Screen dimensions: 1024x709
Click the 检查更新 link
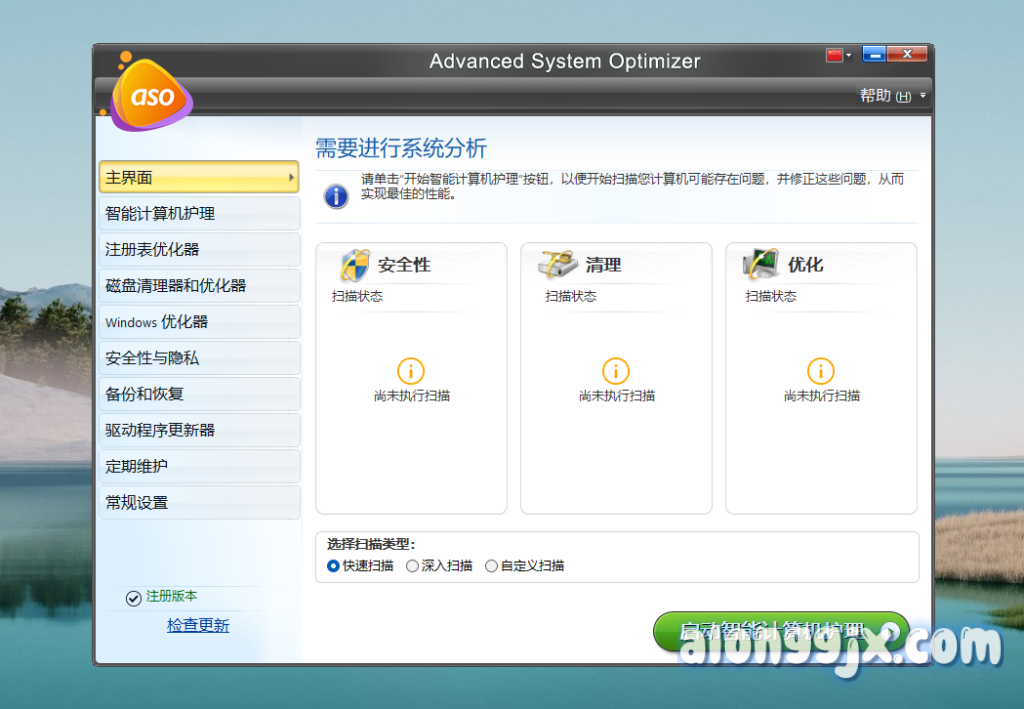[x=198, y=626]
